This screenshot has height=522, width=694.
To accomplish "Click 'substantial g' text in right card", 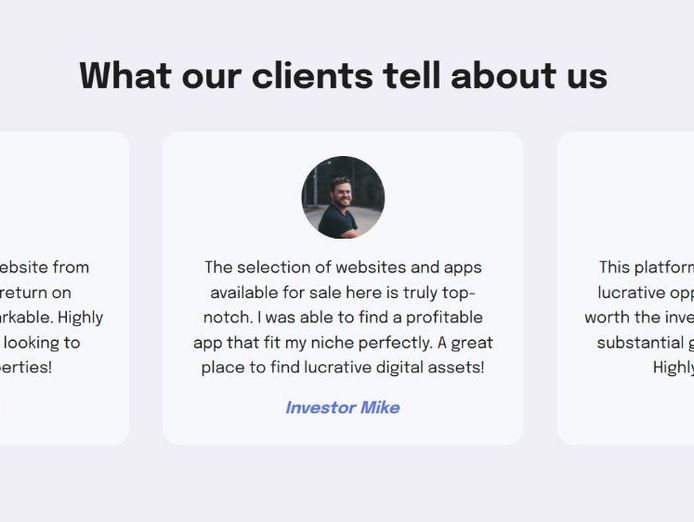I will (645, 343).
